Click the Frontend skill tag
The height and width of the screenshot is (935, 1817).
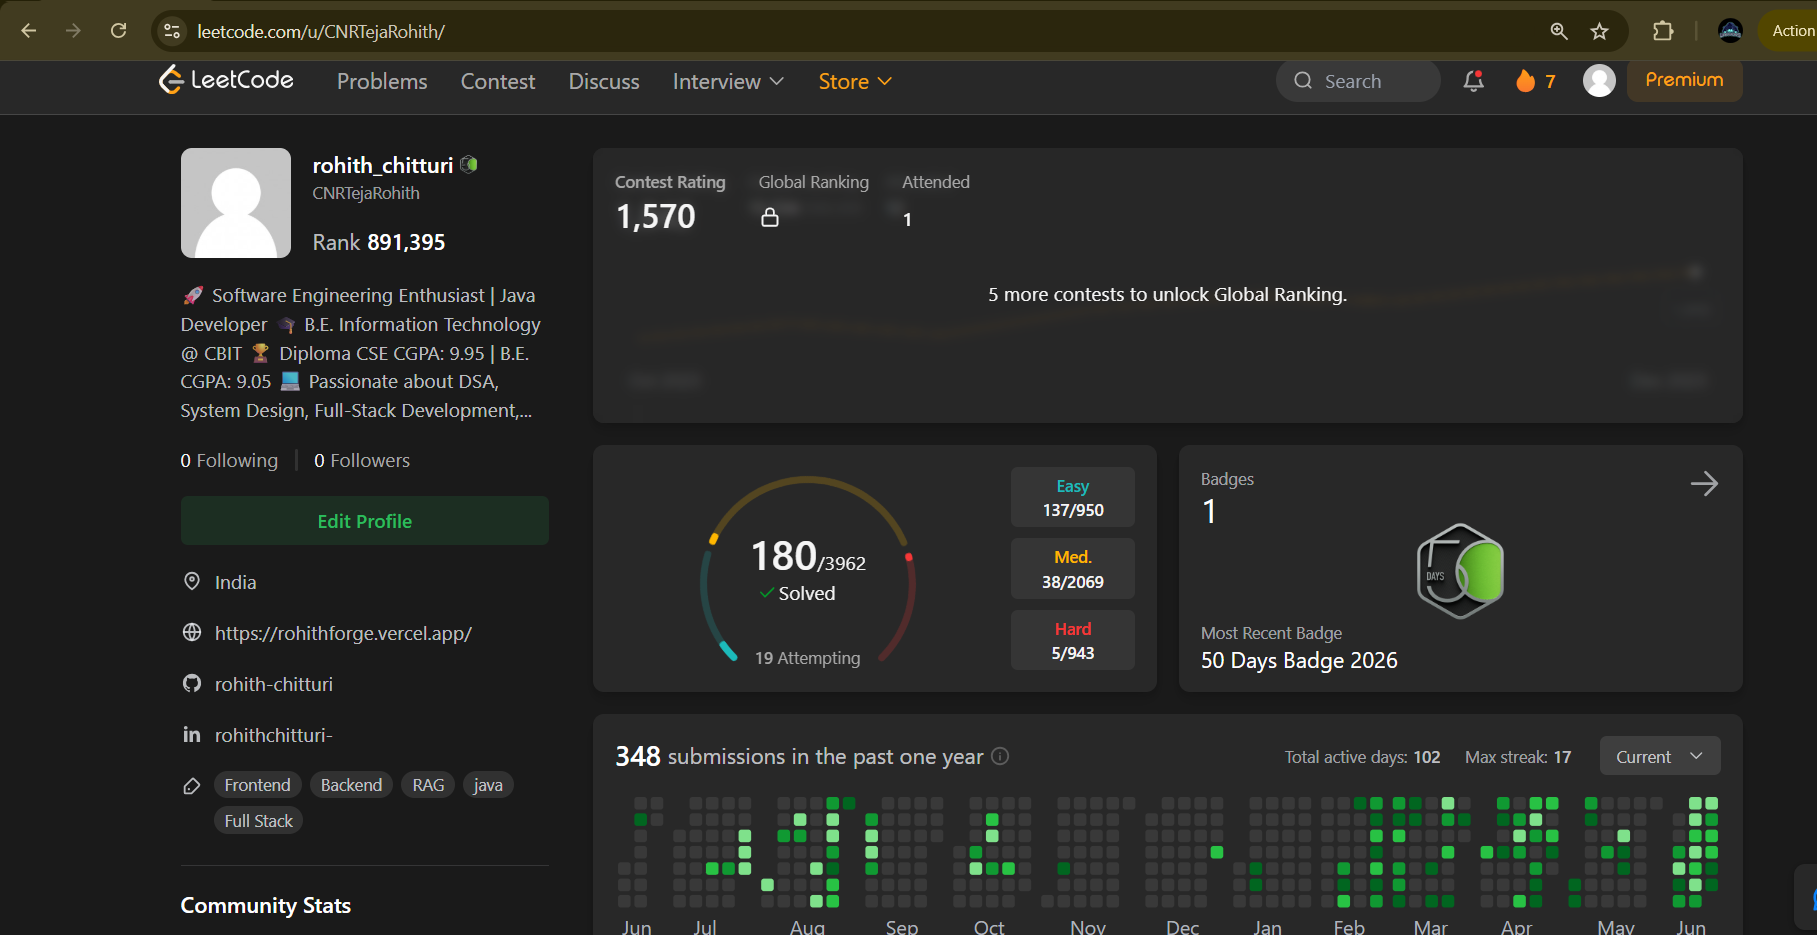point(258,785)
